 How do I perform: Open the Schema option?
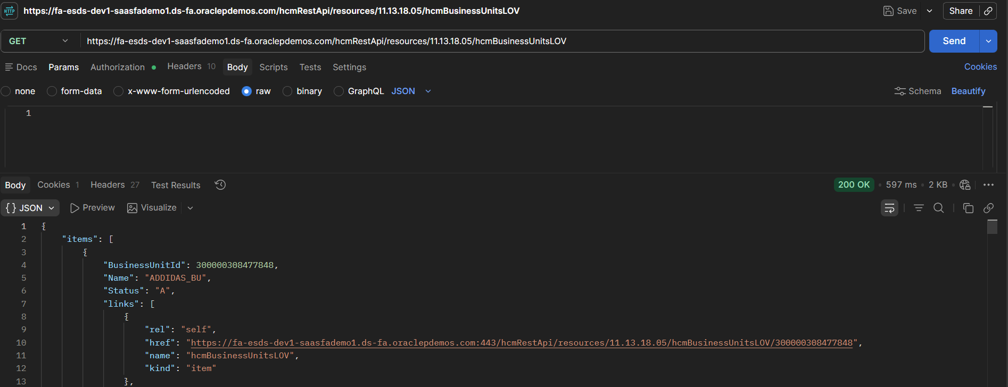click(917, 91)
